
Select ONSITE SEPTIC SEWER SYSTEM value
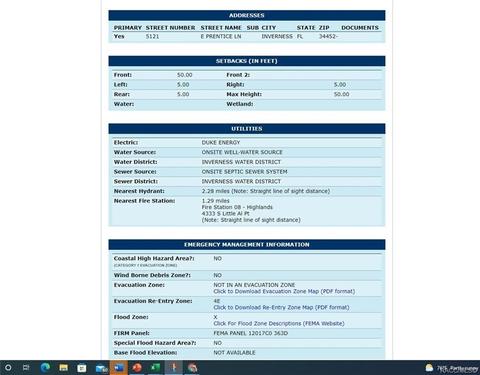tap(244, 172)
